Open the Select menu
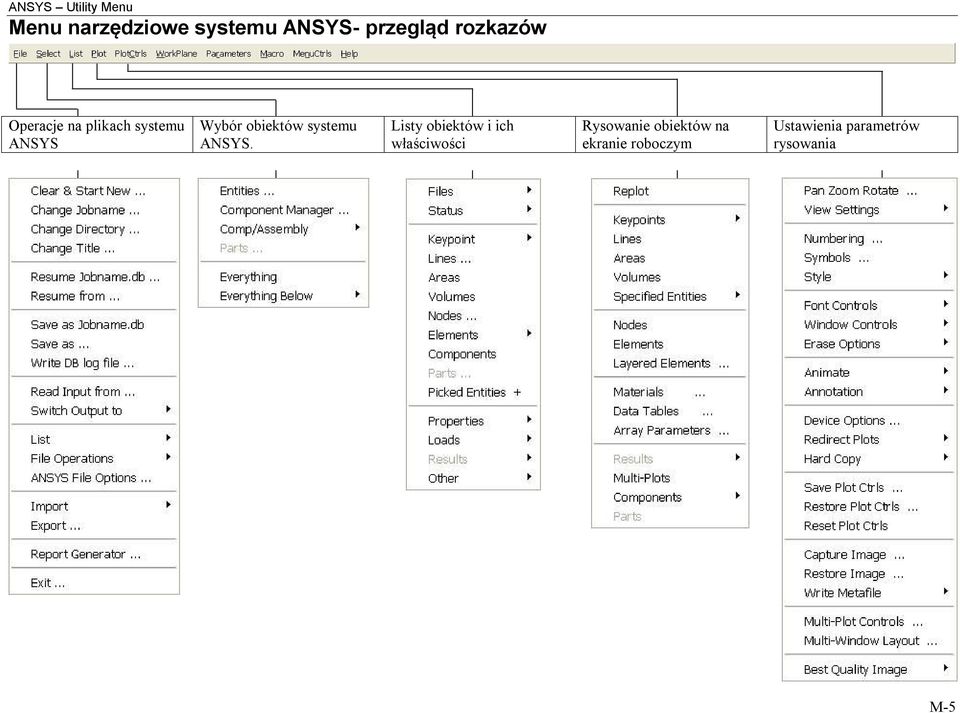The image size is (960, 713). pyautogui.click(x=48, y=54)
